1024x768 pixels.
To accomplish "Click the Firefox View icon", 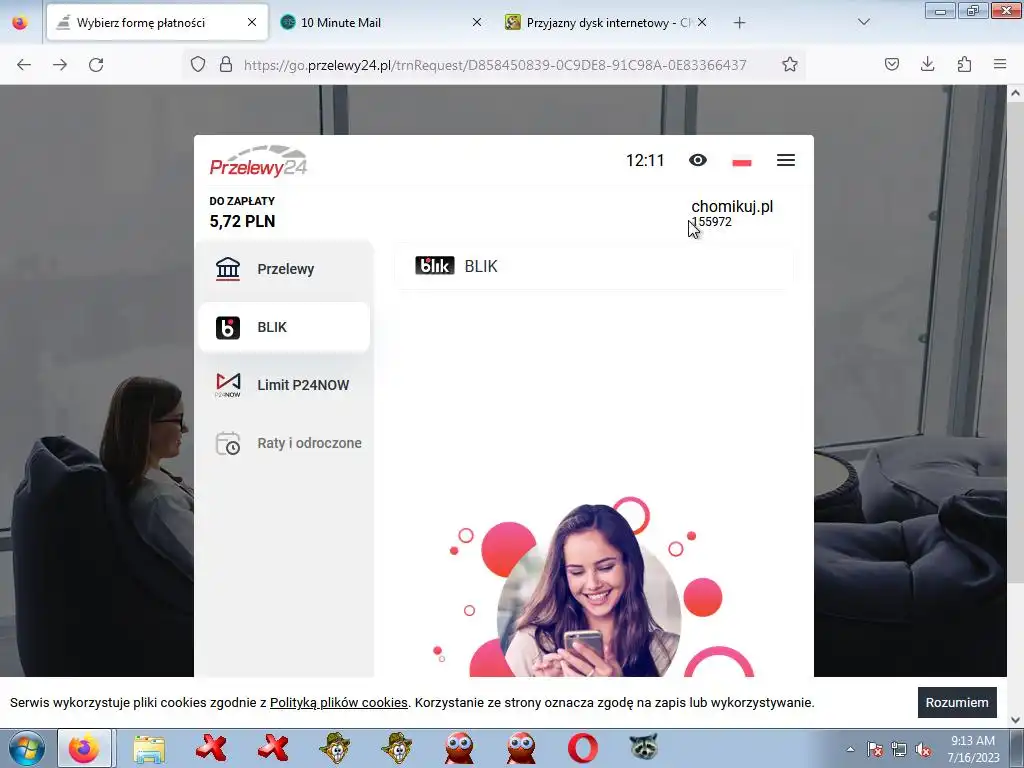I will (x=20, y=22).
